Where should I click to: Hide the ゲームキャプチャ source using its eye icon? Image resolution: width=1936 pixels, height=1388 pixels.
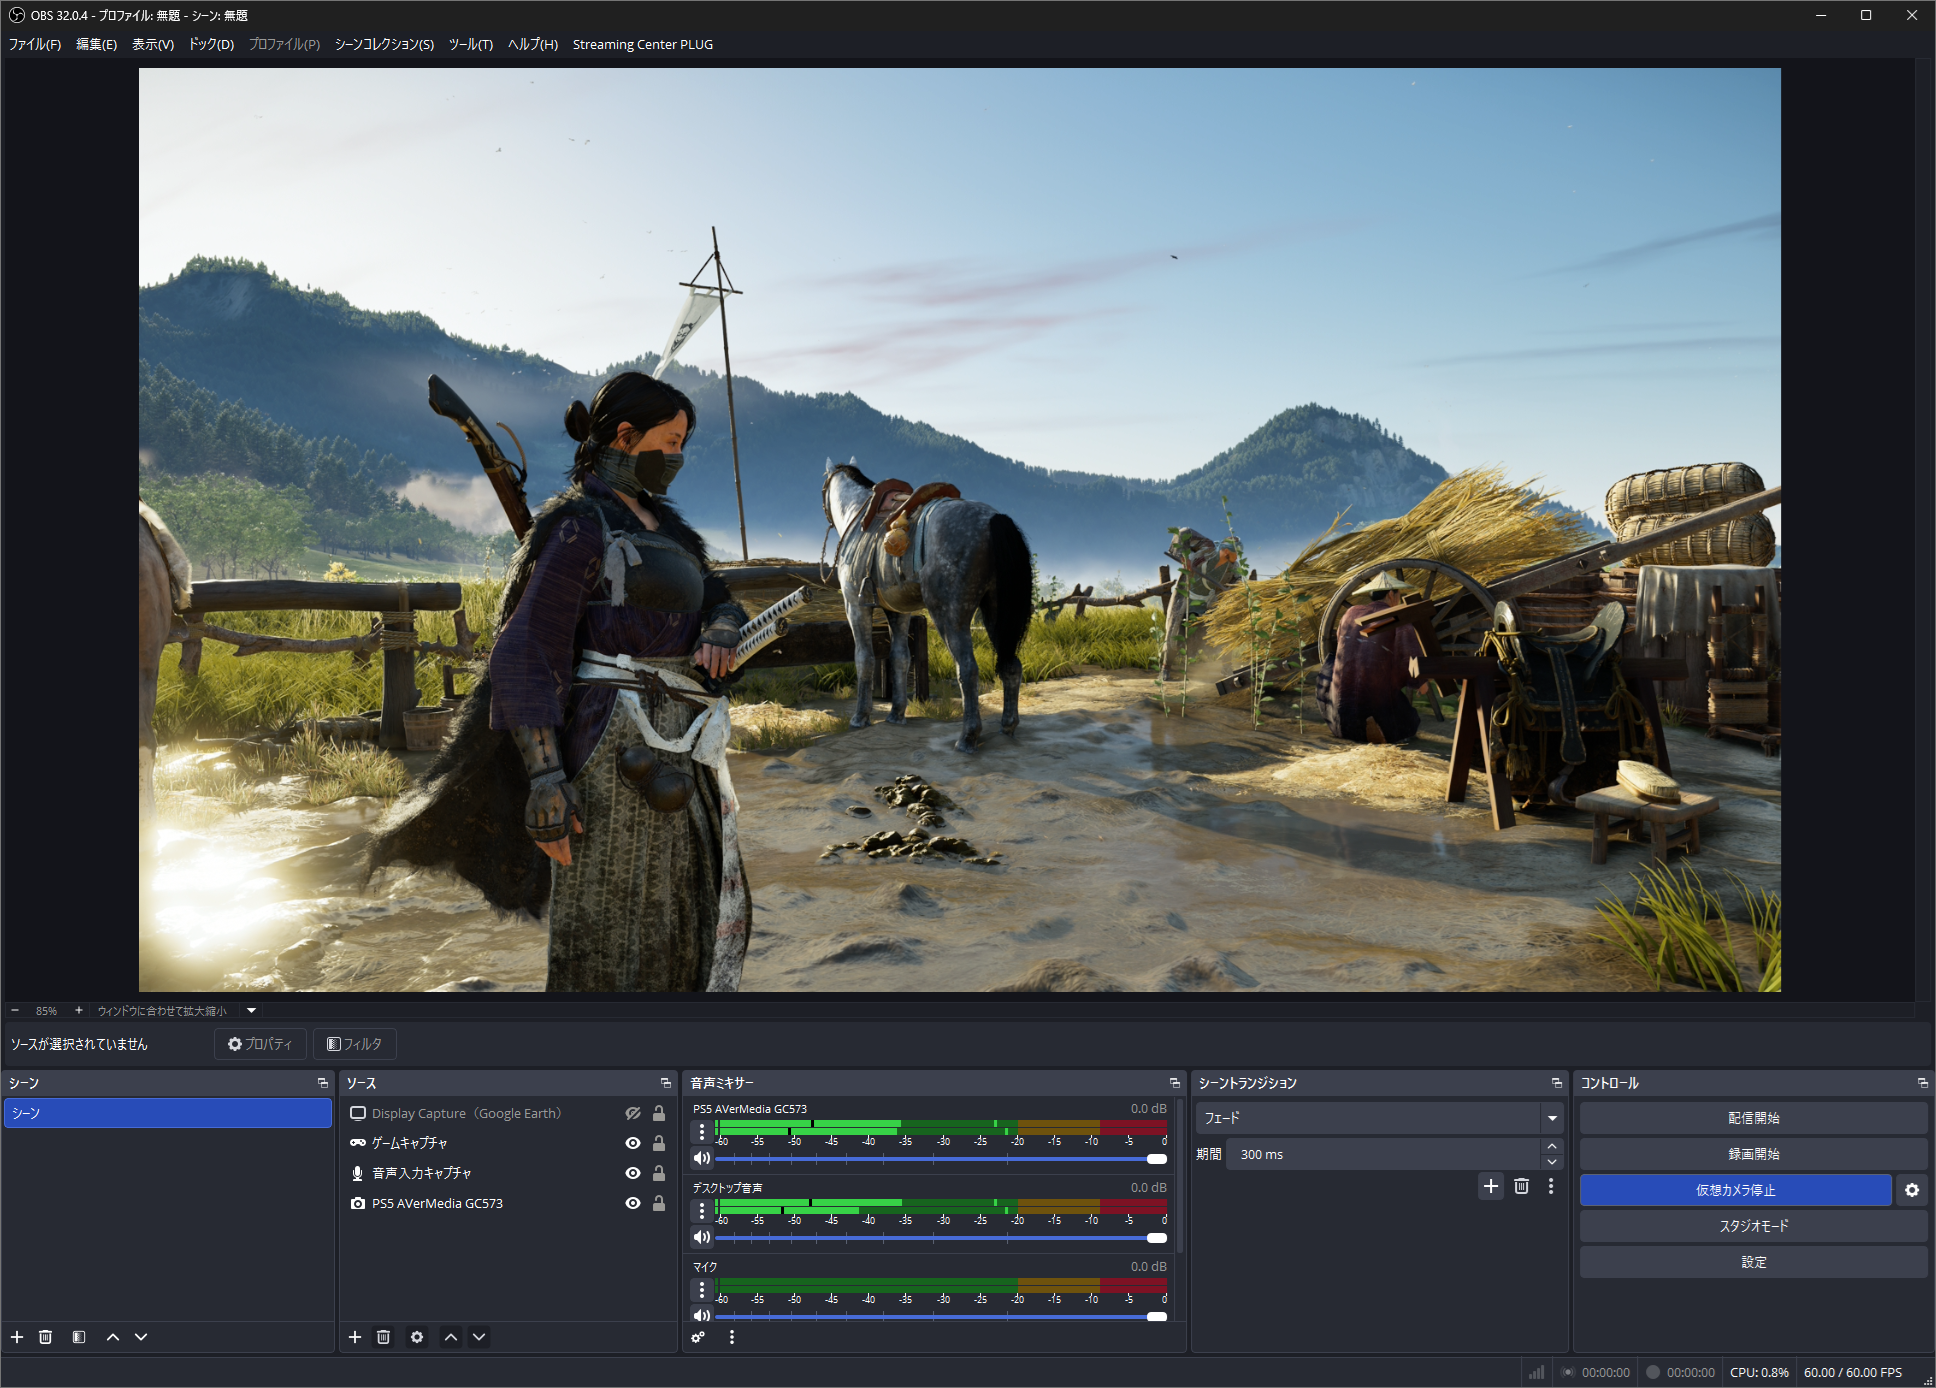(633, 1143)
